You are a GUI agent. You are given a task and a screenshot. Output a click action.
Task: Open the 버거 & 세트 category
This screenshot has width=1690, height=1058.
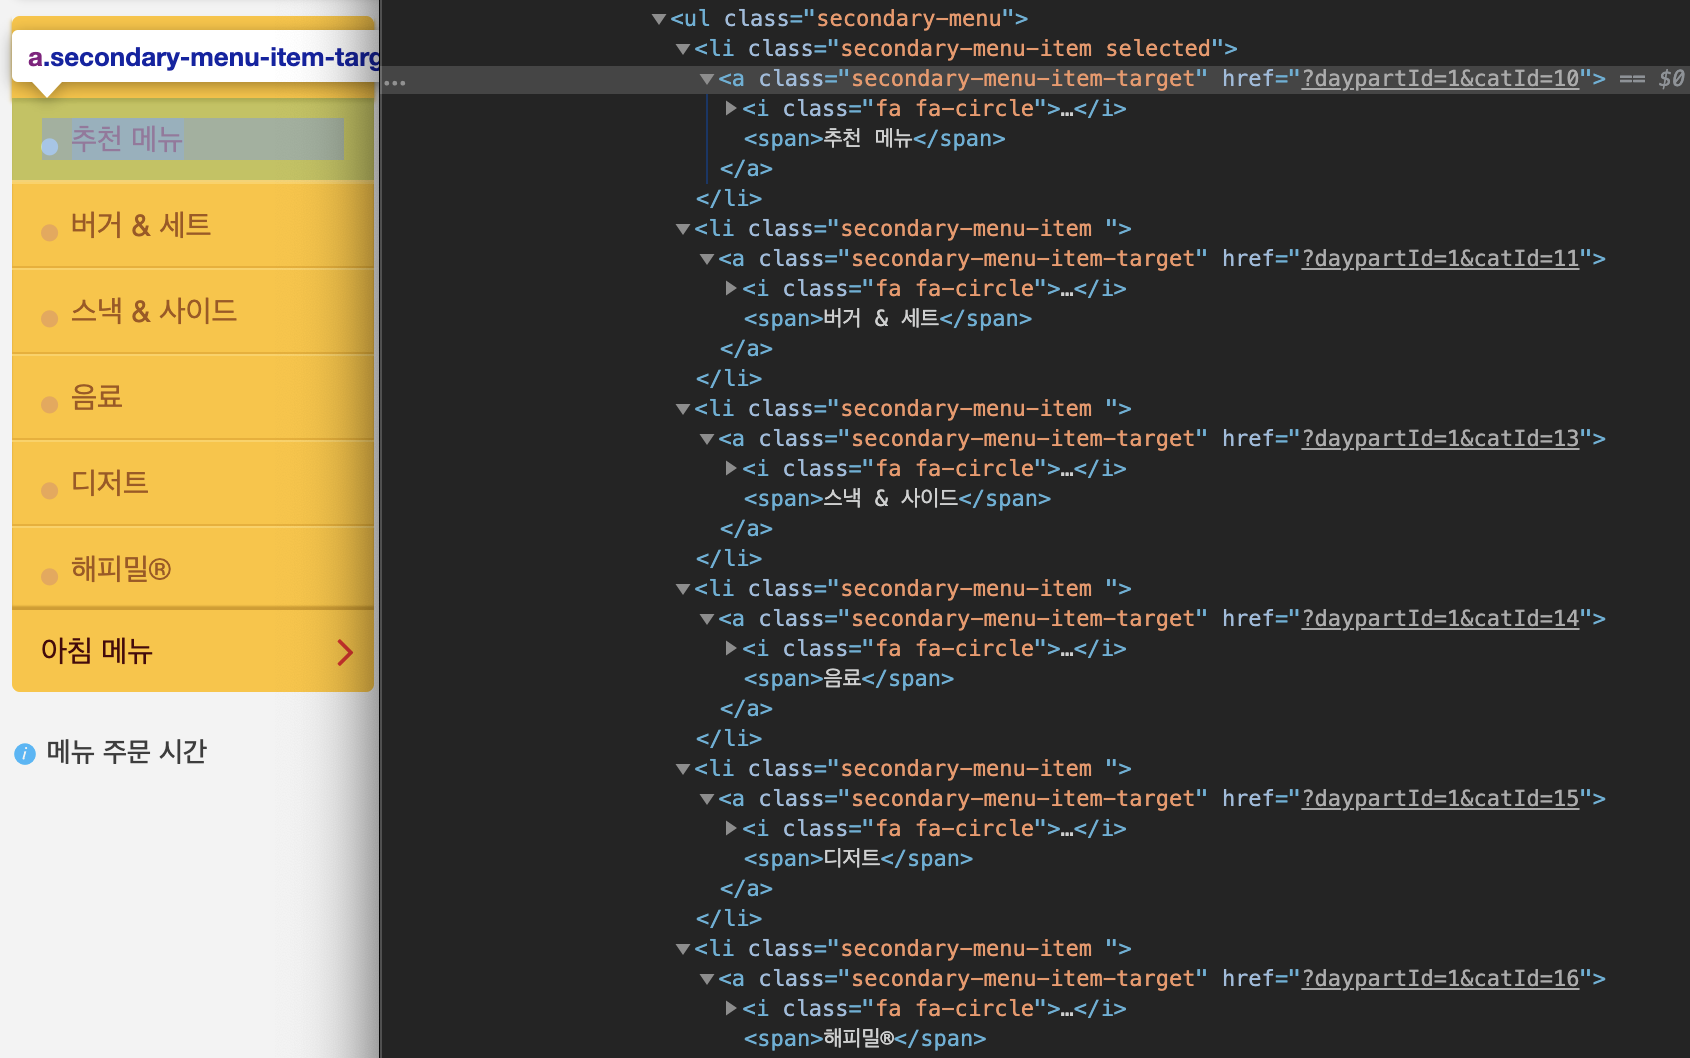point(192,225)
